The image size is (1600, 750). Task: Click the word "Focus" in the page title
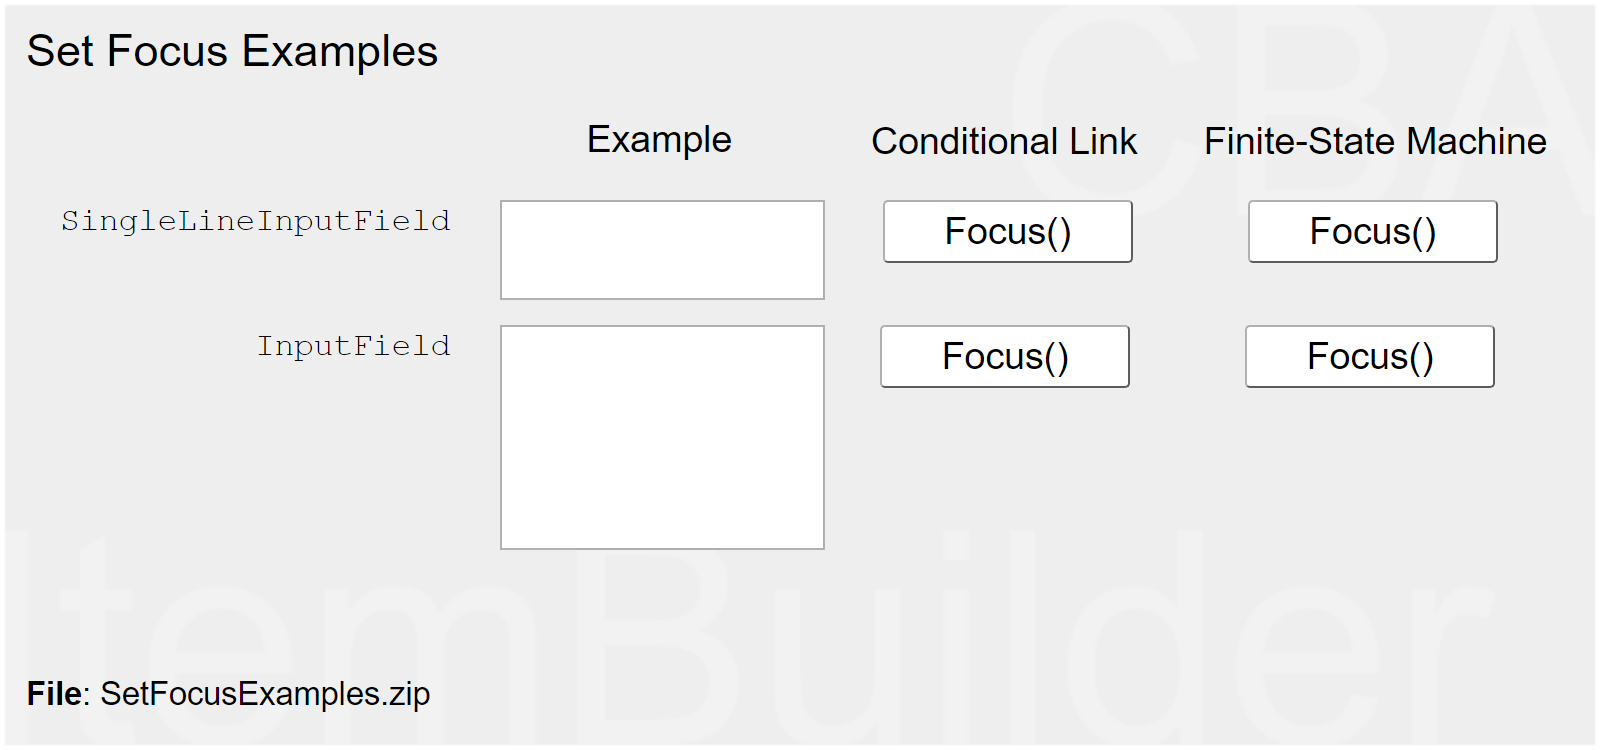coord(167,52)
